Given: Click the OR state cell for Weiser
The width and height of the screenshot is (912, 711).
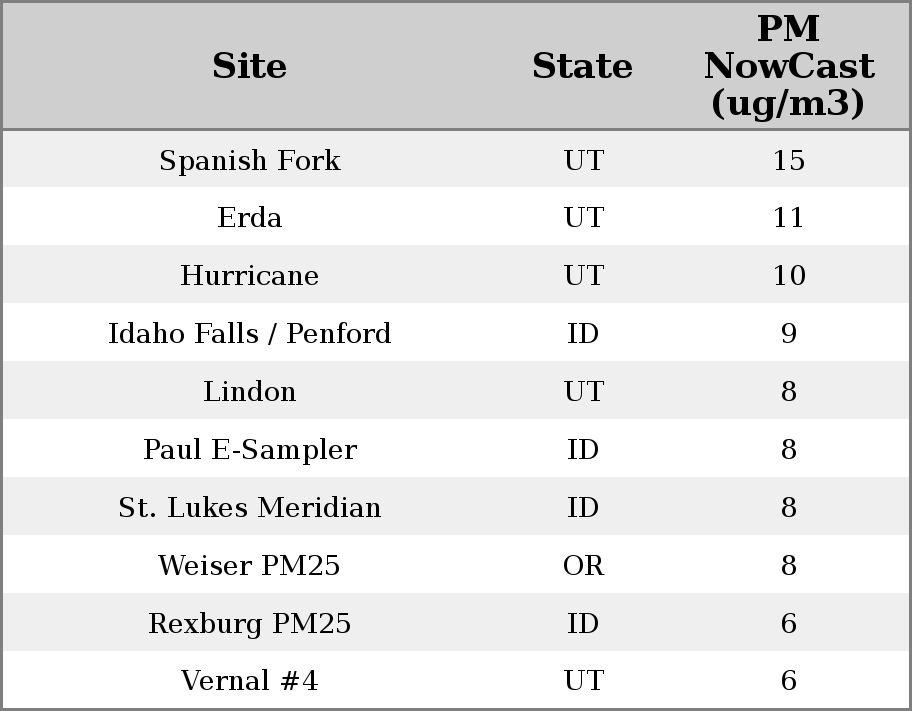Looking at the screenshot, I should click(583, 566).
